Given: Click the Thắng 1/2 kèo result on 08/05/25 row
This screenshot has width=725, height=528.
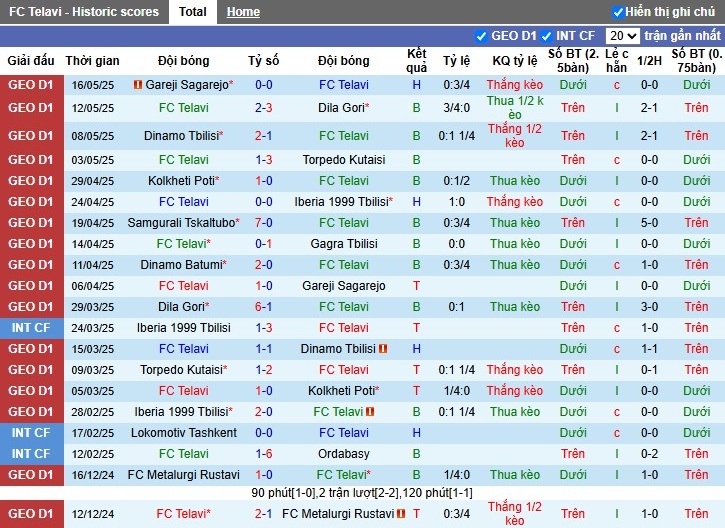Looking at the screenshot, I should click(x=515, y=135).
